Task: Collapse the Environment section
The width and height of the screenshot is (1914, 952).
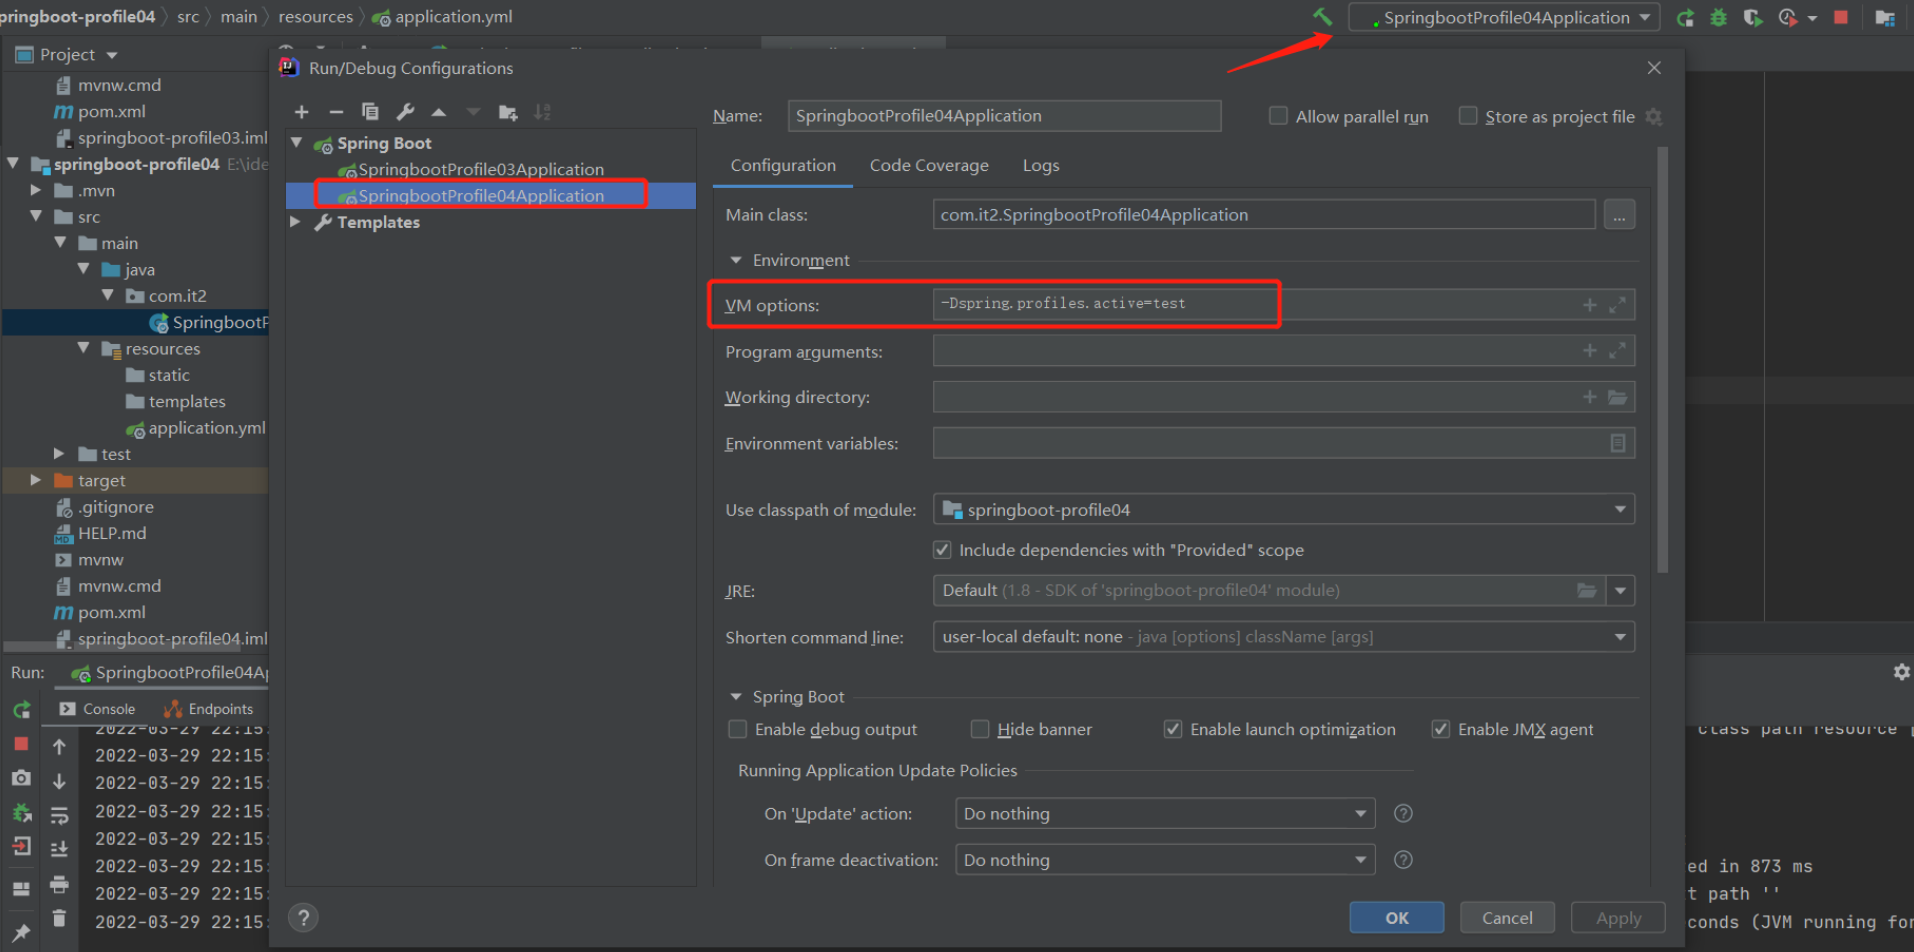Action: coord(736,260)
